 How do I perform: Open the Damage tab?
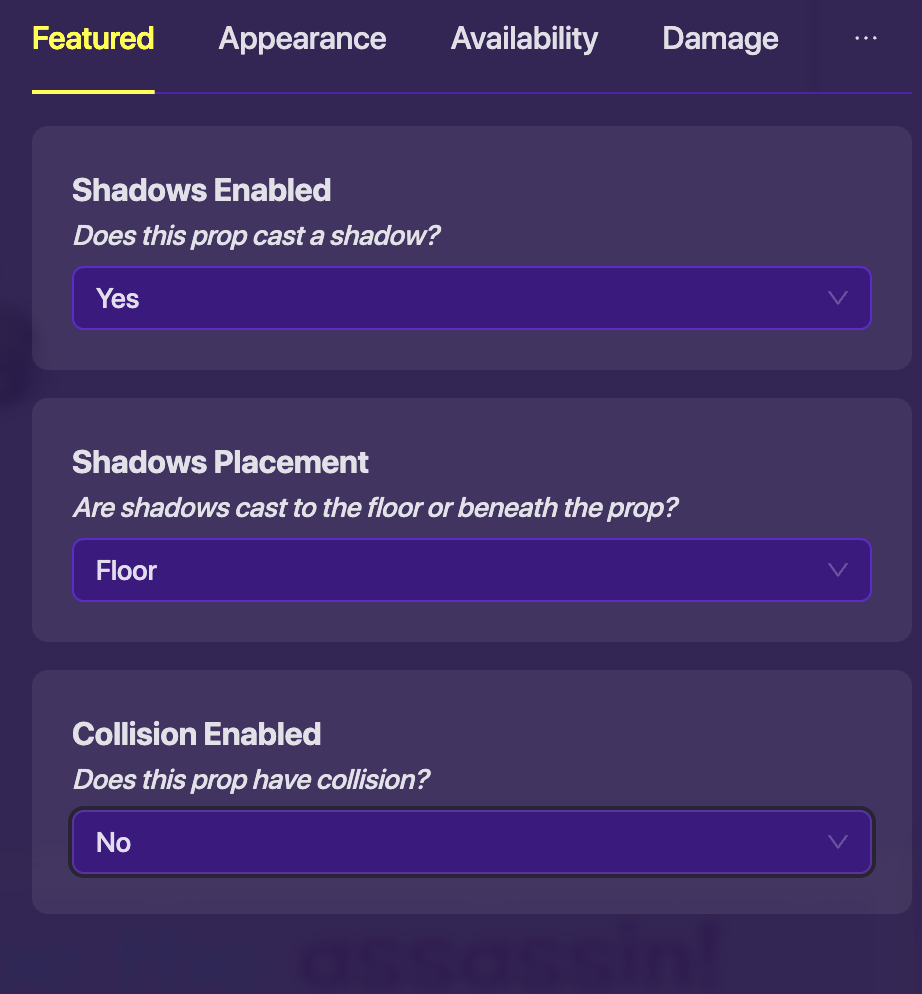coord(720,39)
